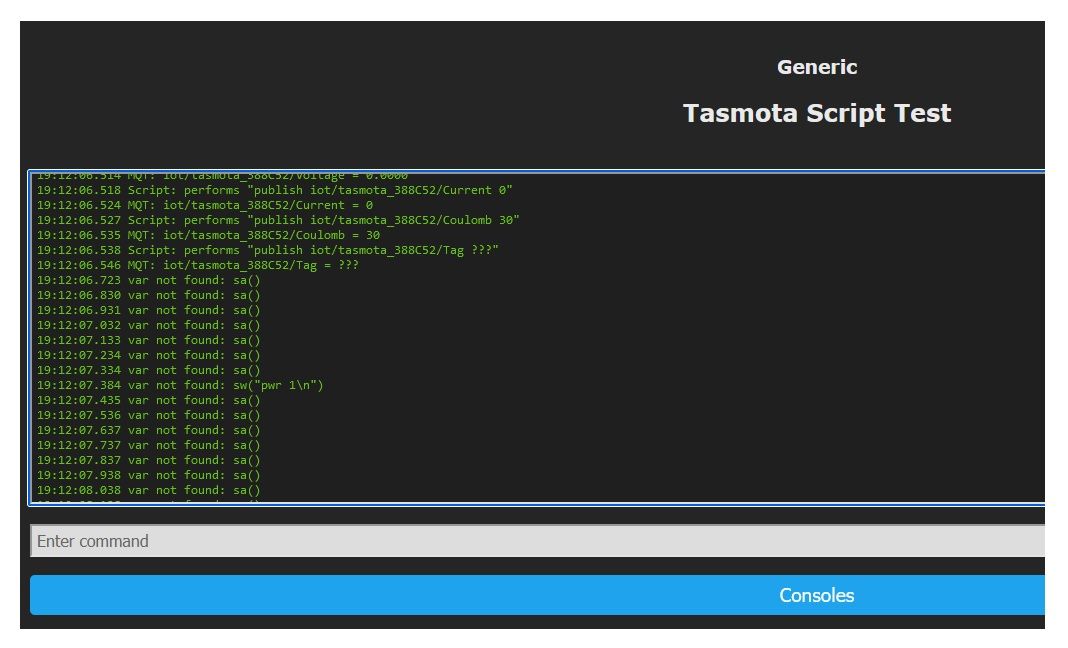This screenshot has width=1068, height=648.
Task: Click the log line with sw("pwr 1\n")
Action: point(180,385)
